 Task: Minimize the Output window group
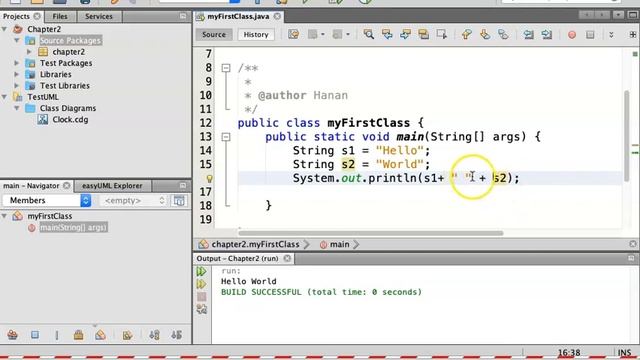point(631,258)
